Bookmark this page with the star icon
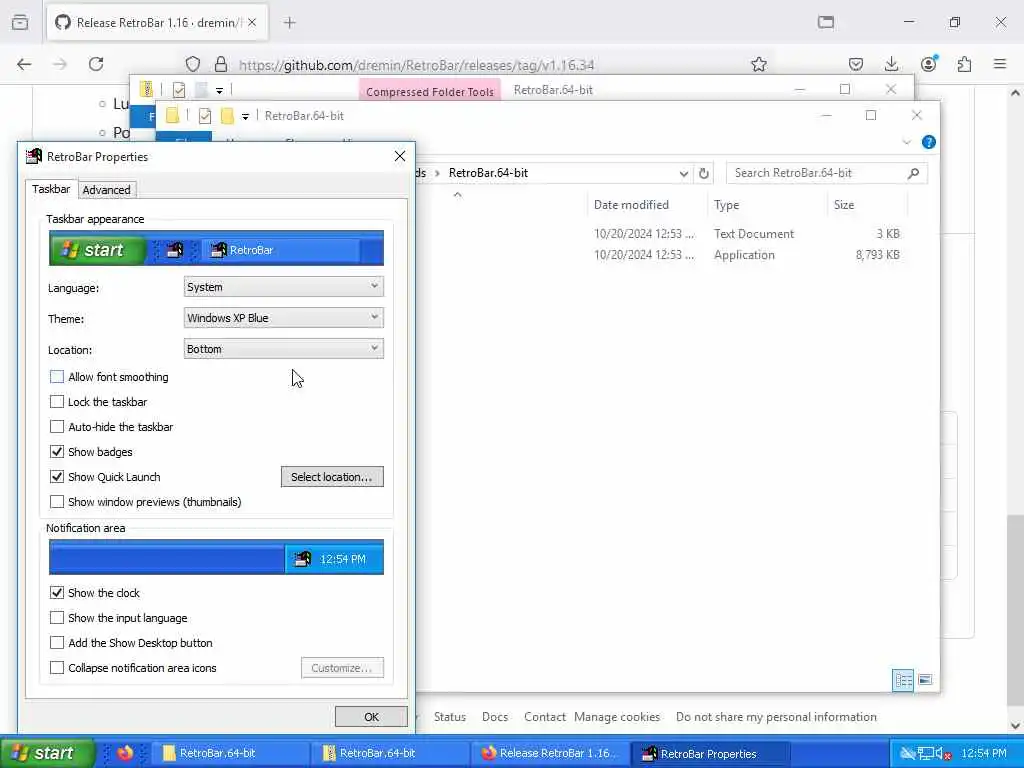1024x768 pixels. (x=758, y=64)
